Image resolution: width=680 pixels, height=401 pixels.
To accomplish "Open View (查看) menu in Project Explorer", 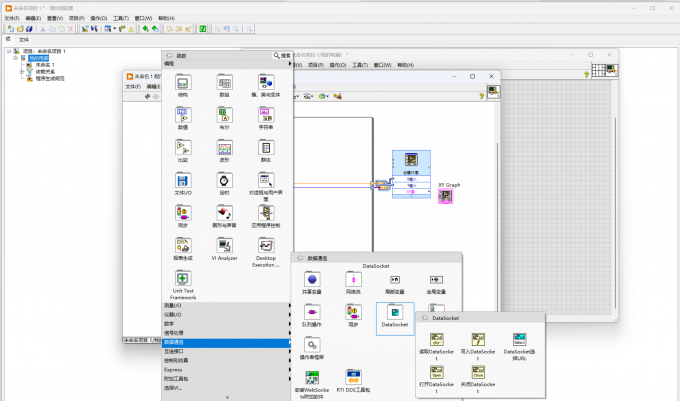I will coord(55,18).
